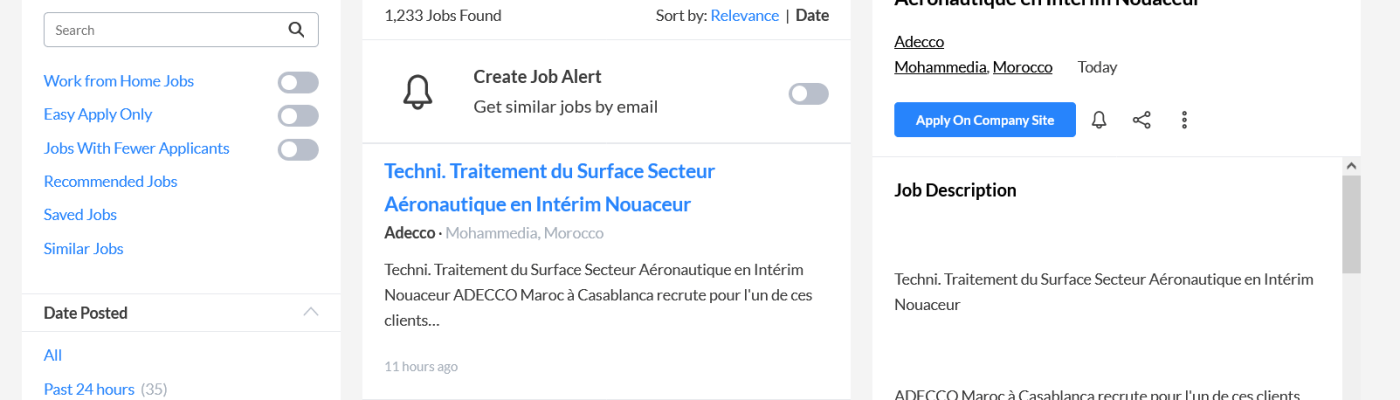Collapse the Date Posted filter section
This screenshot has width=1400, height=400.
point(311,312)
